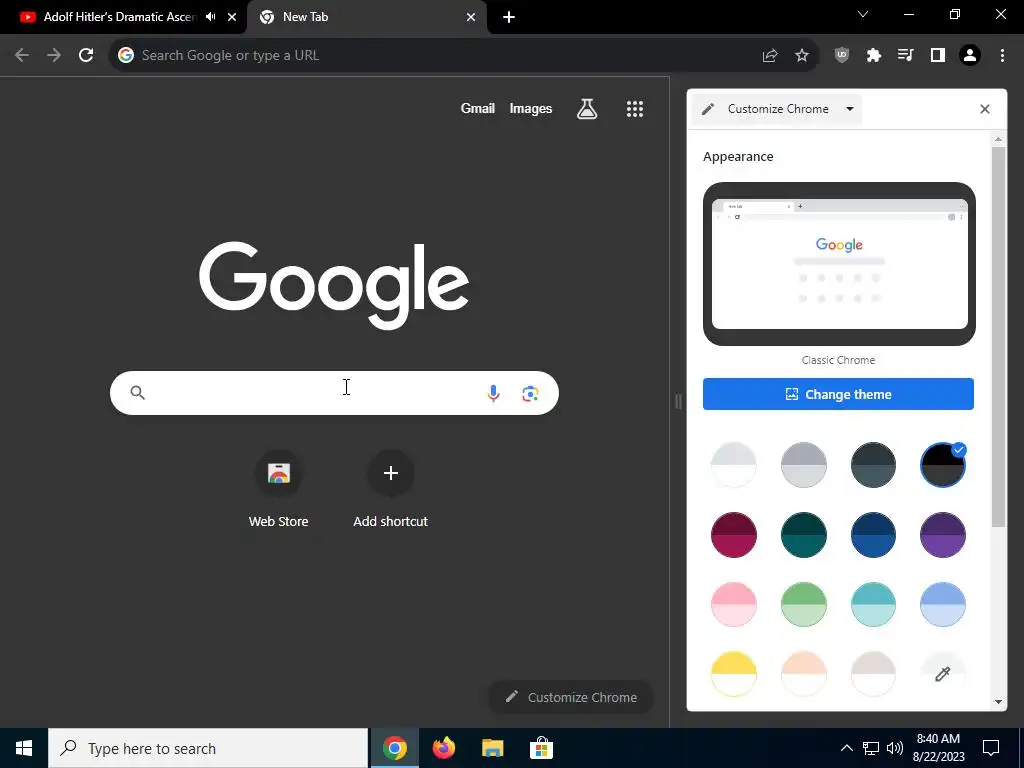Show hidden system tray icons
The height and width of the screenshot is (768, 1024).
click(x=846, y=748)
